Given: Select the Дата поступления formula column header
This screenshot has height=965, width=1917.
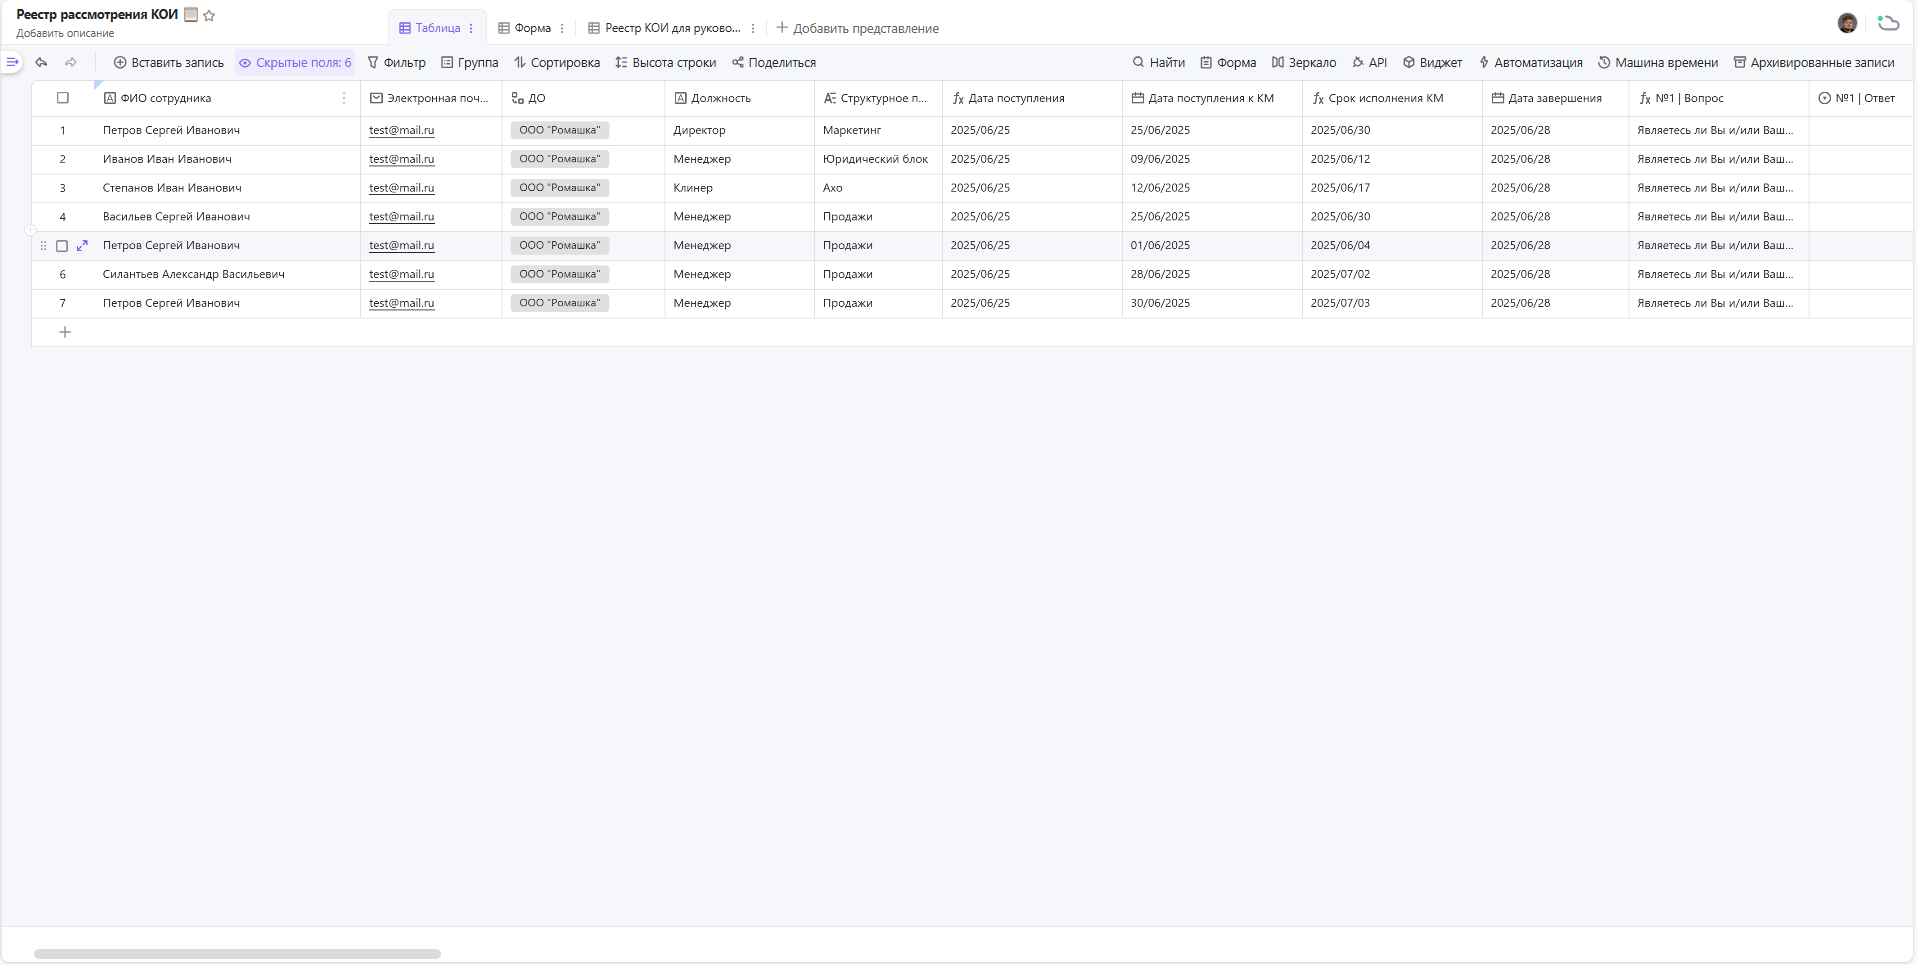Looking at the screenshot, I should 1032,98.
